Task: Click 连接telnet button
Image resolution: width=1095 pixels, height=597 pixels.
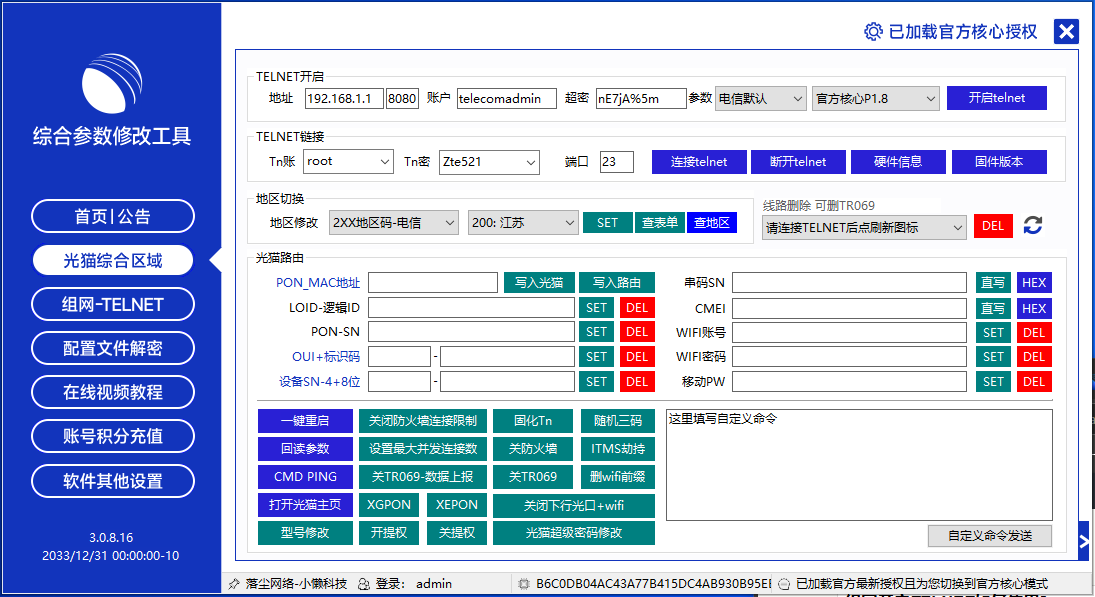Action: coord(699,162)
